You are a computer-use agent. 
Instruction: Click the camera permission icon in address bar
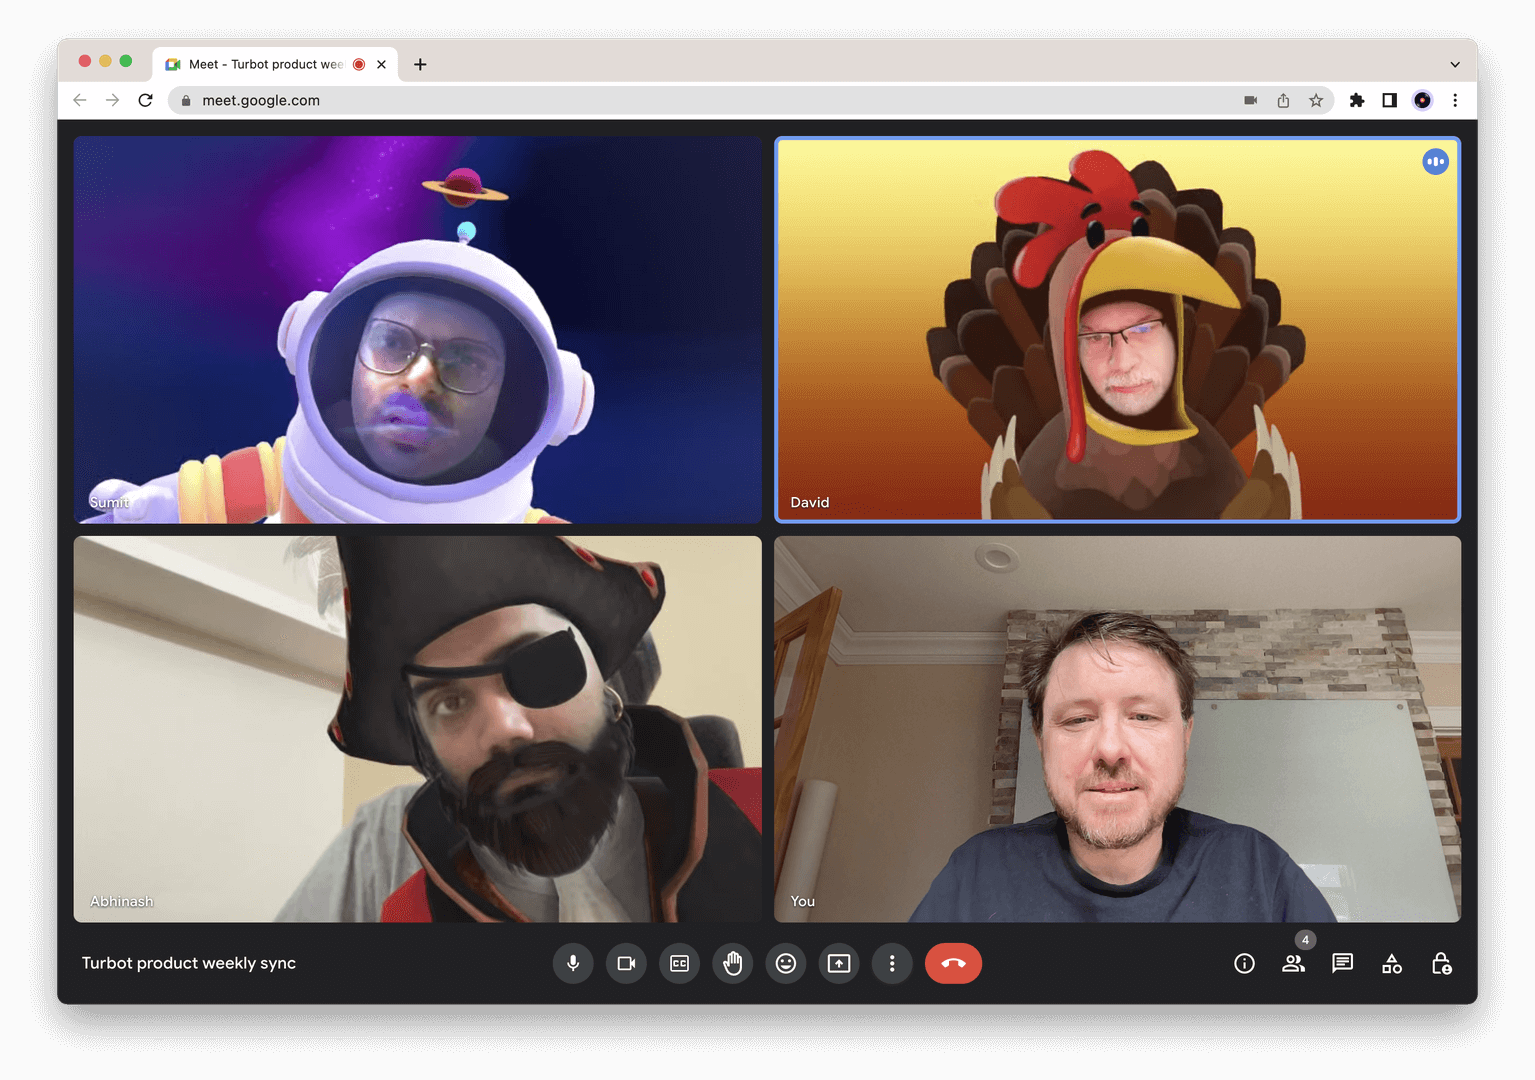1250,100
